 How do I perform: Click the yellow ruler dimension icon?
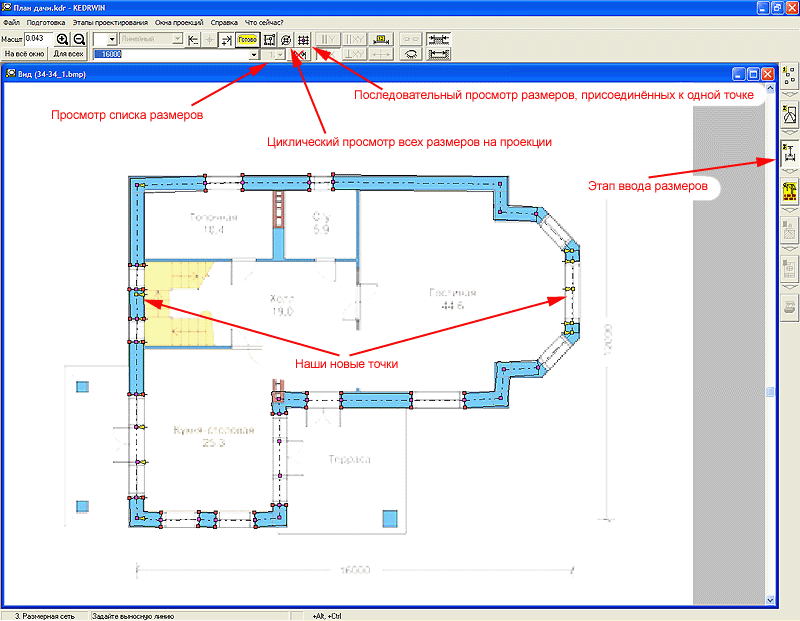[380, 39]
